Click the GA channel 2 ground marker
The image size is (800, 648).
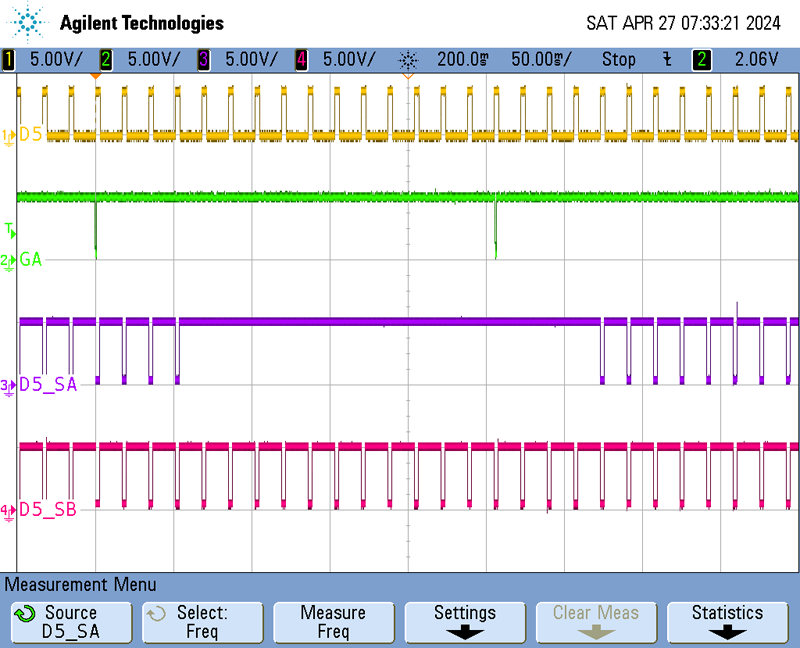coord(8,260)
